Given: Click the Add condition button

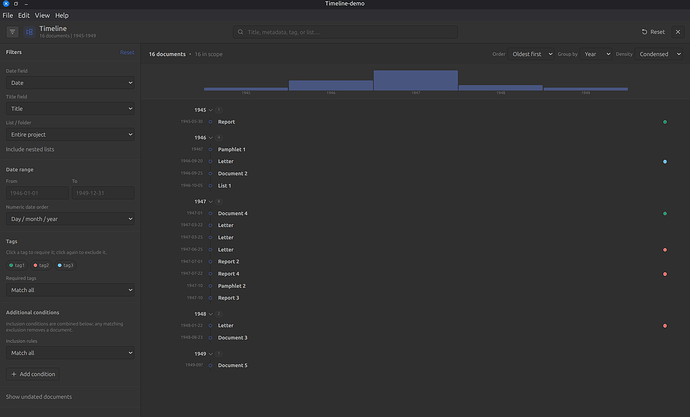Looking at the screenshot, I should tap(33, 374).
